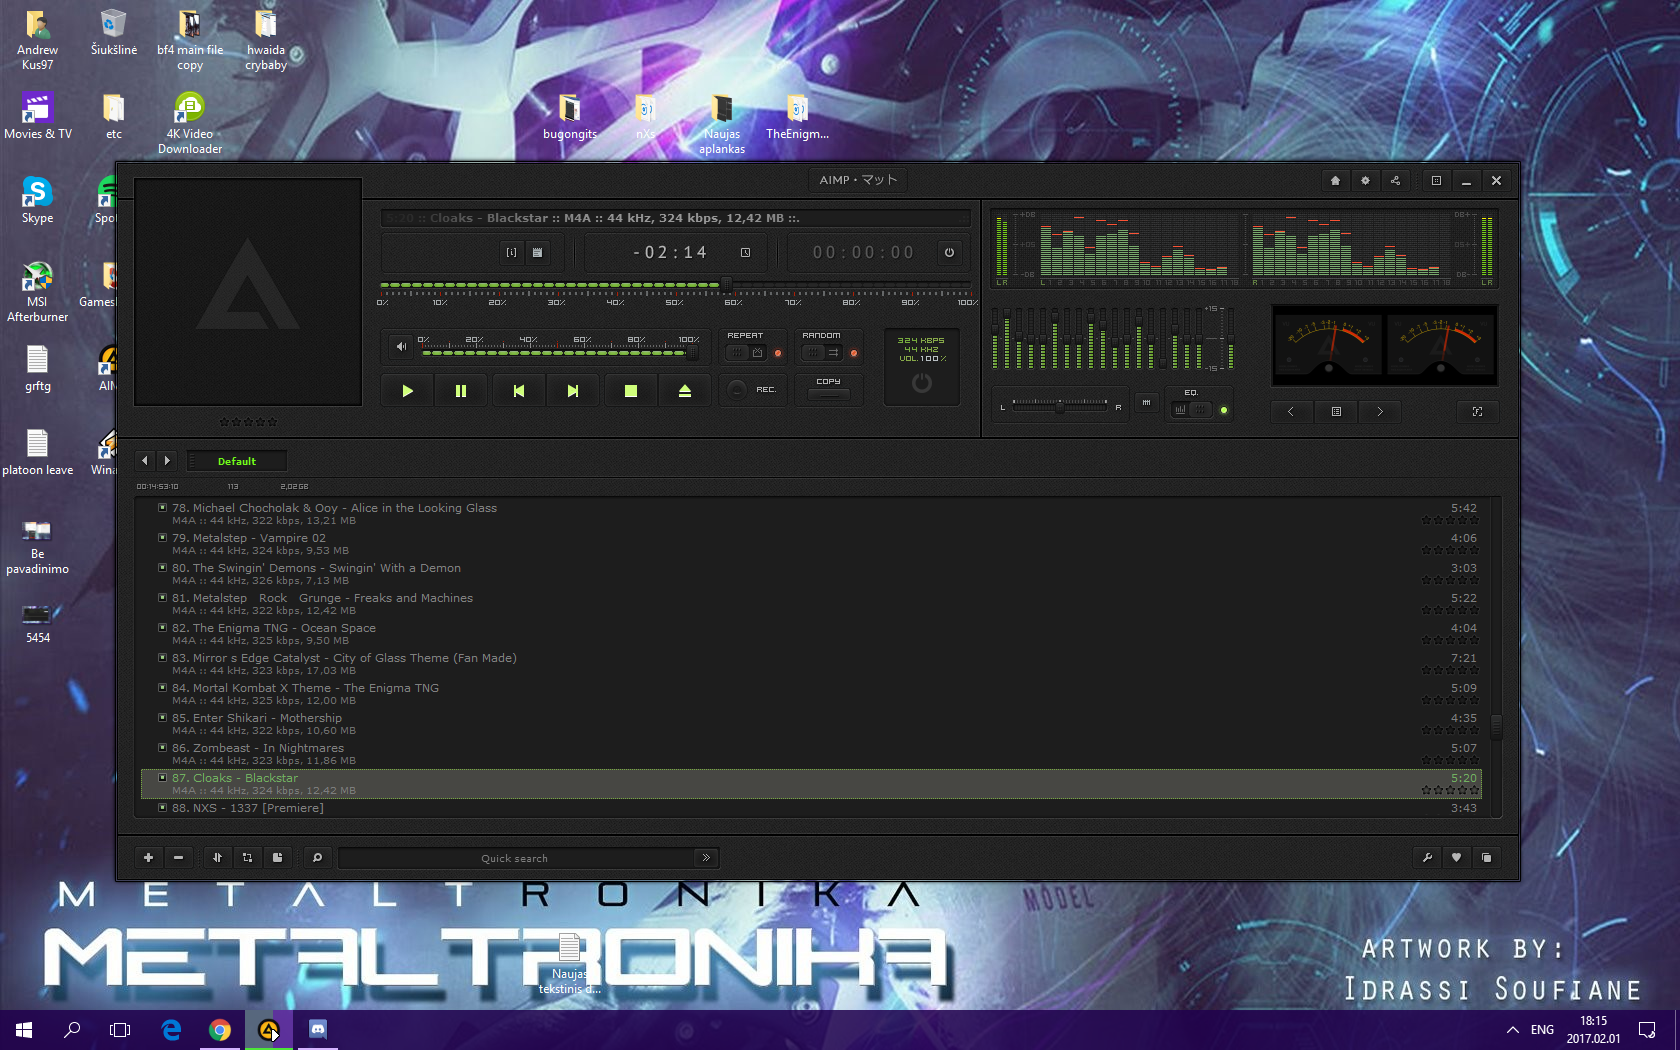
Task: Open equalizer presets icon beside balance
Action: pos(1146,403)
